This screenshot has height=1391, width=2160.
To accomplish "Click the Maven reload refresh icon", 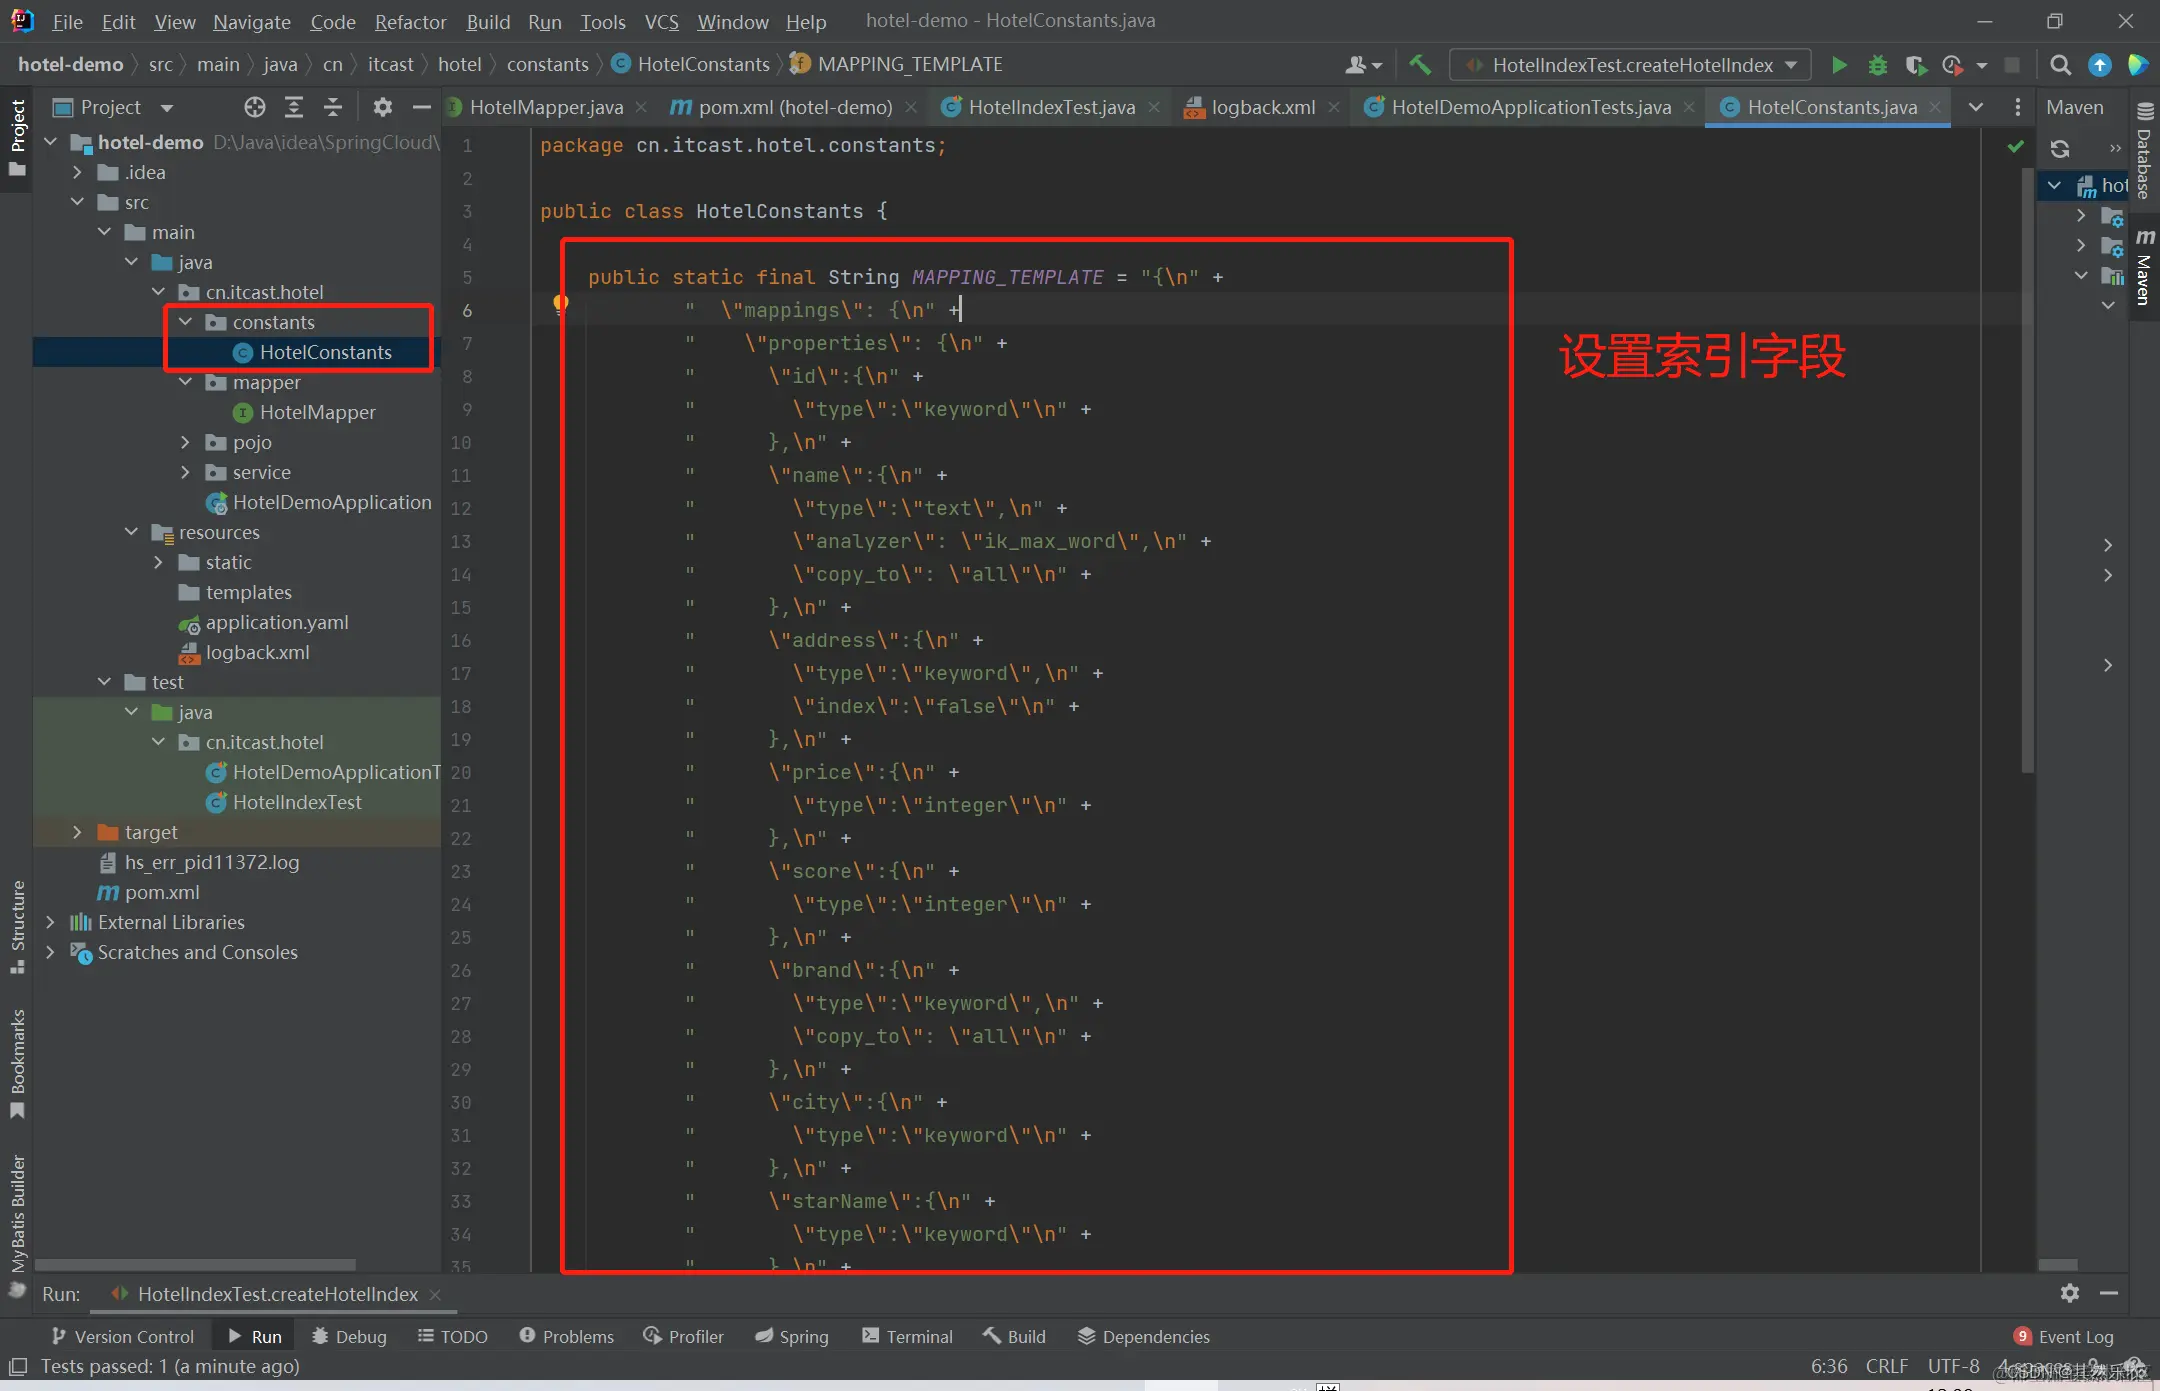I will click(2060, 149).
